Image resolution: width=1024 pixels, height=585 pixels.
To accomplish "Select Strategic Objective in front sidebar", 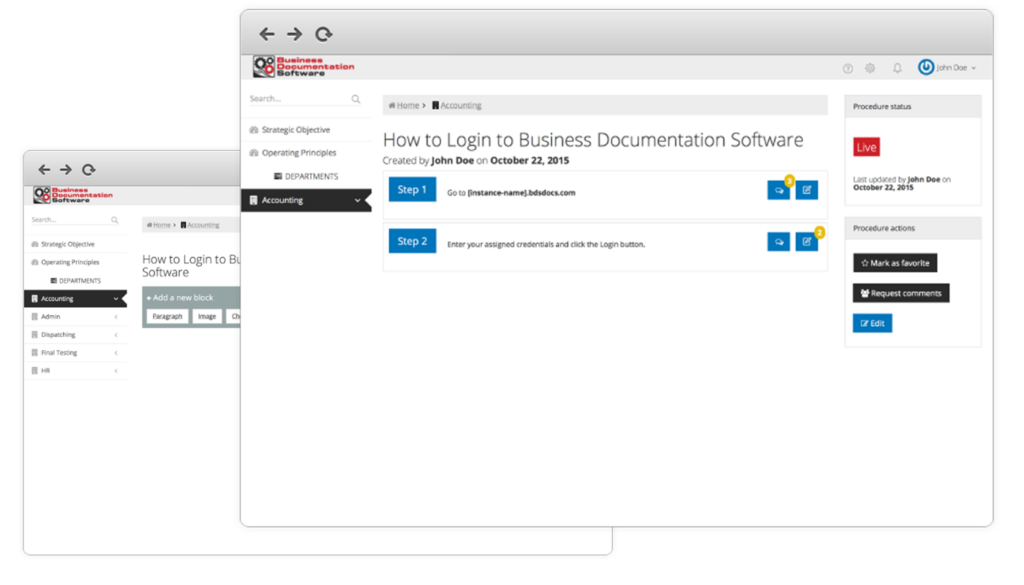I will click(295, 130).
